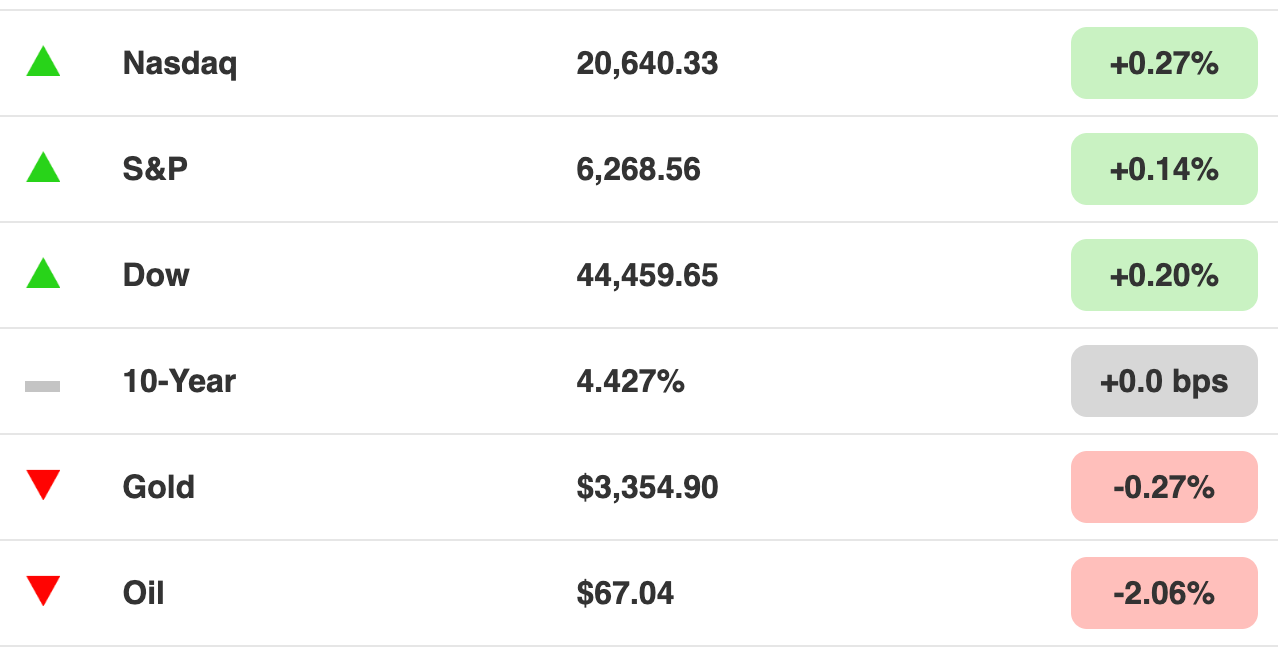Select the Oil price $67.04

625,593
